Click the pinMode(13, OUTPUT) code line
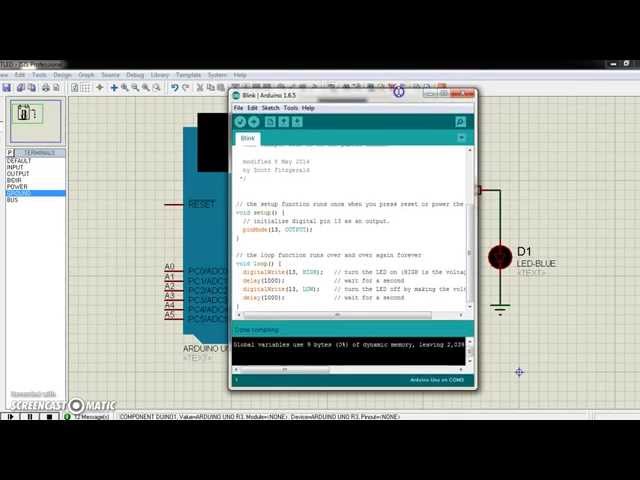Image resolution: width=640 pixels, height=480 pixels. (x=278, y=230)
